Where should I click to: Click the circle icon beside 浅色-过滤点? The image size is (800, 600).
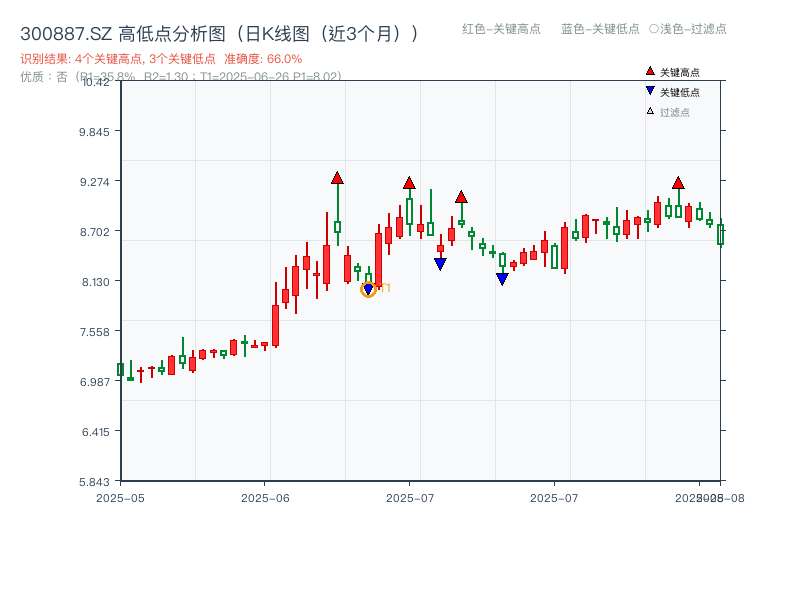click(655, 30)
